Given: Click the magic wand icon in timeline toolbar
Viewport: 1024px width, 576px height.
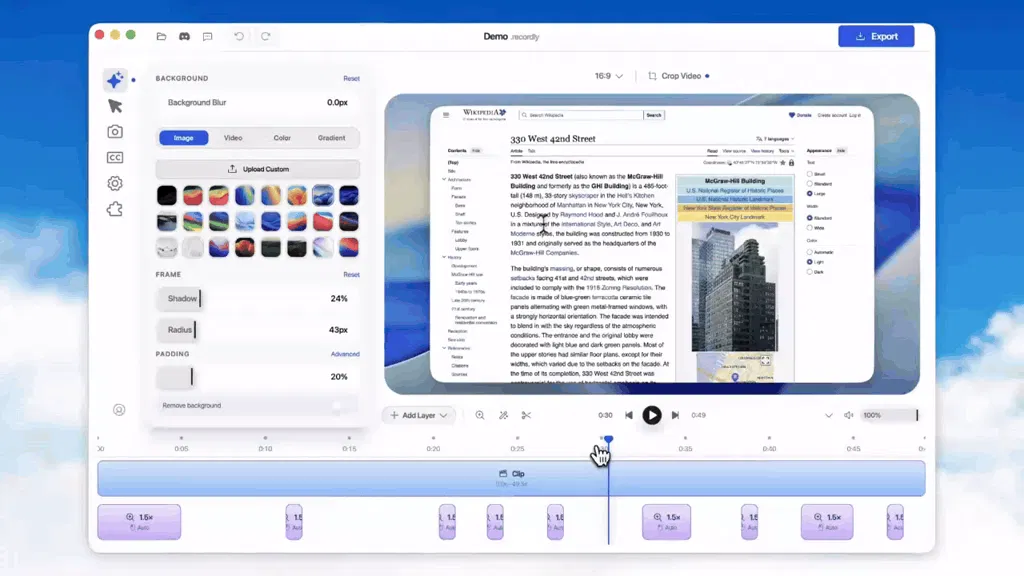Looking at the screenshot, I should [x=504, y=415].
